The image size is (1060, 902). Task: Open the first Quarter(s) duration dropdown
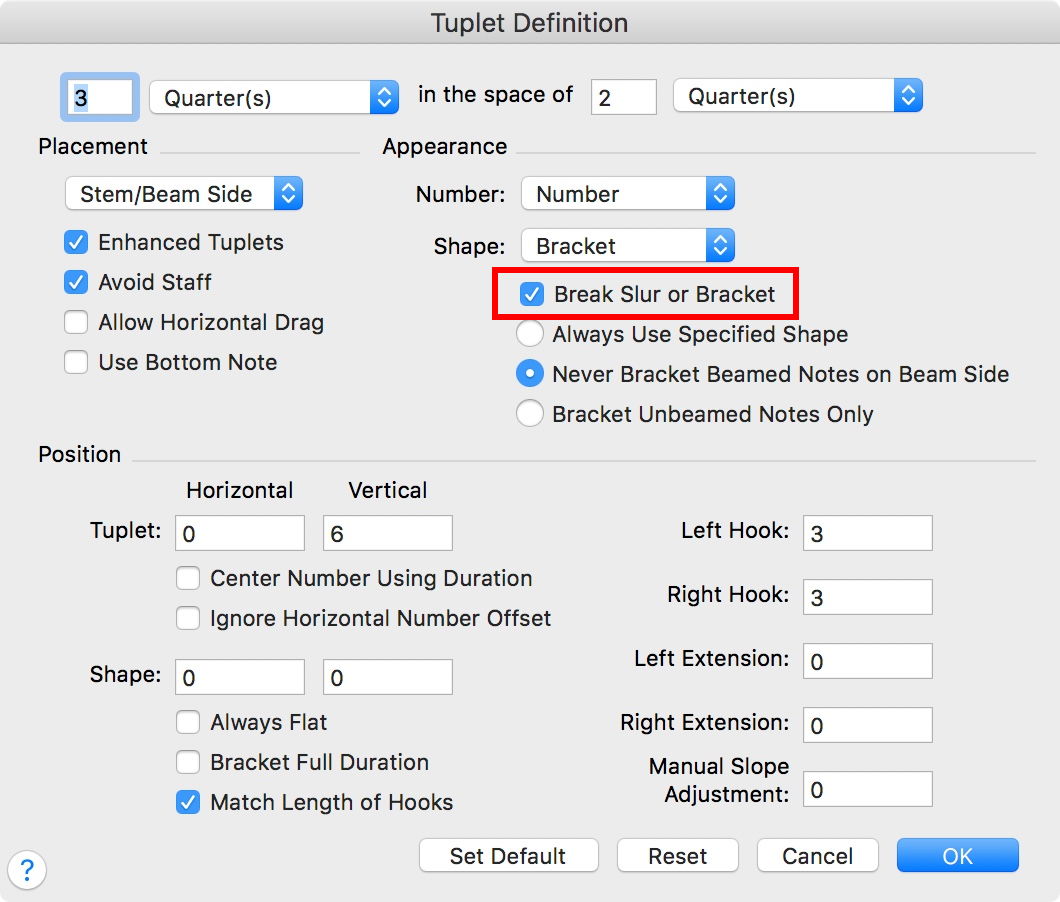274,97
